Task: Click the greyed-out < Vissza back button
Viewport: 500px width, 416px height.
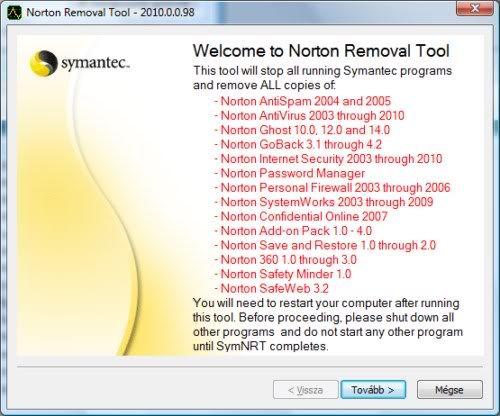Action: 305,390
